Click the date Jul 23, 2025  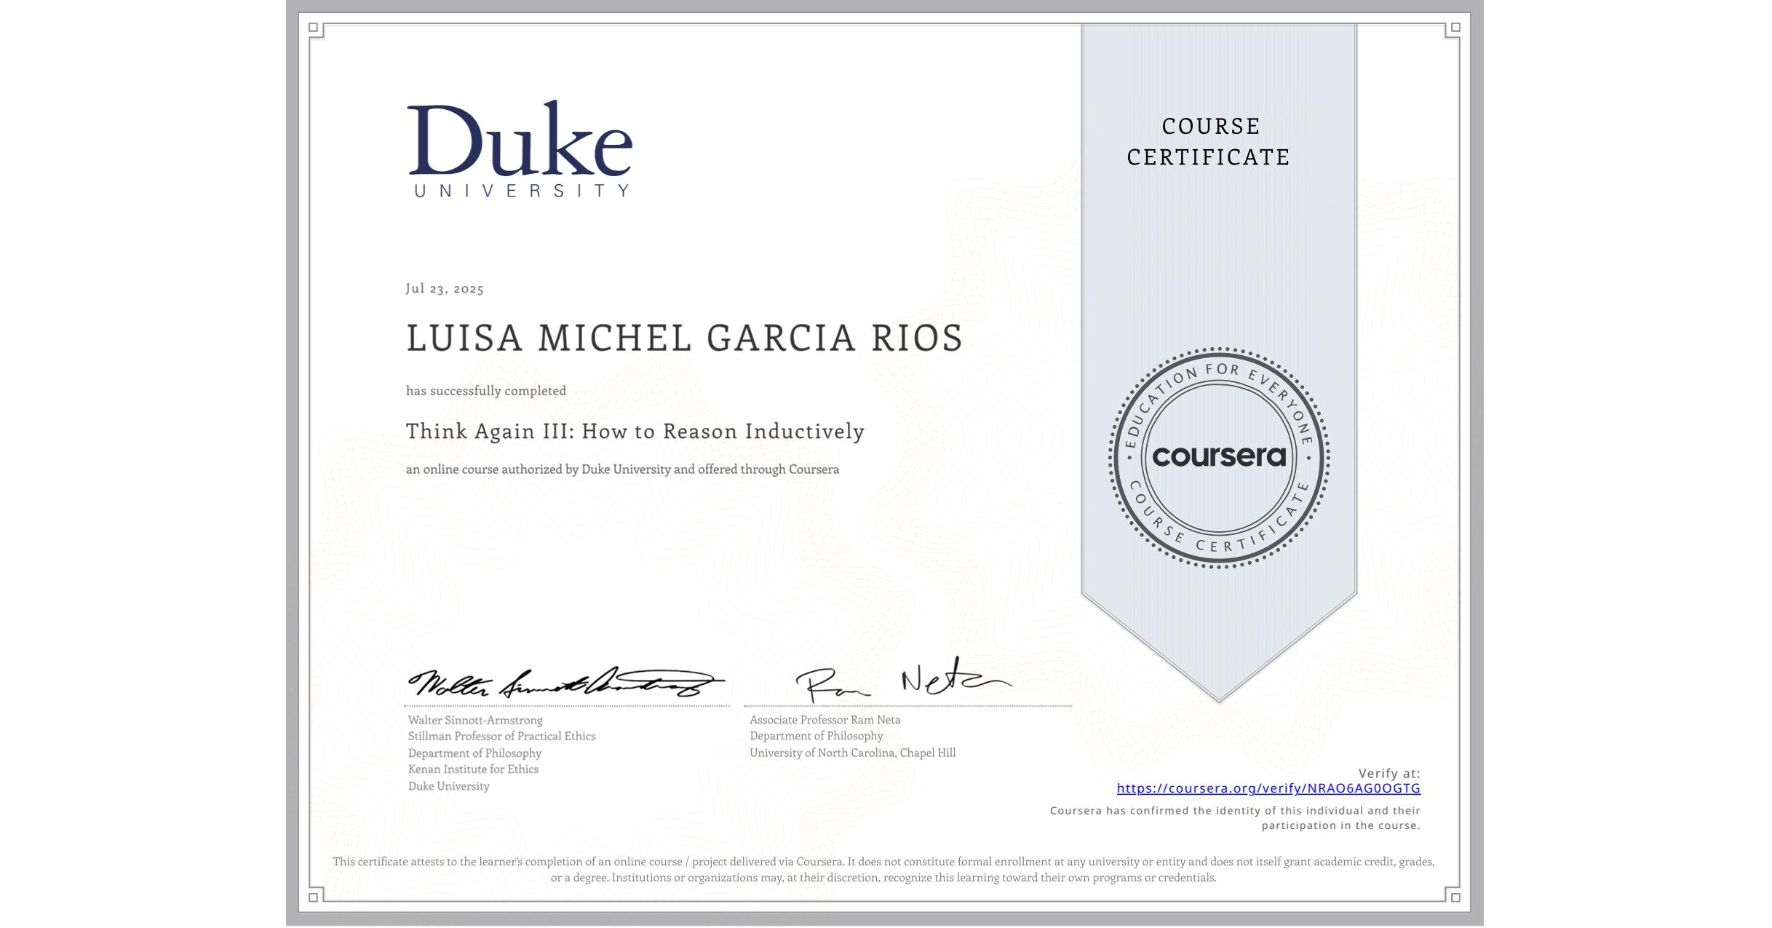click(x=445, y=289)
